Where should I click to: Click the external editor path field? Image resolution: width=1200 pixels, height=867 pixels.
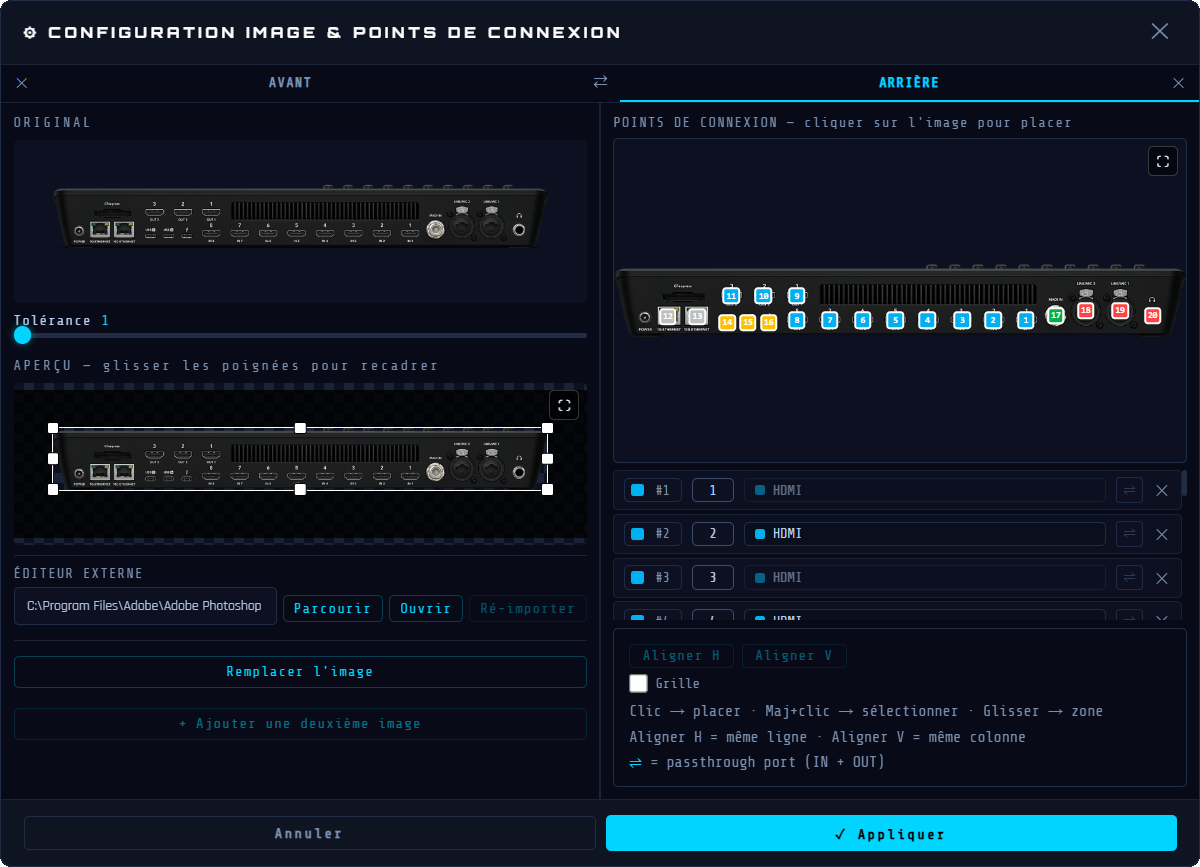(x=145, y=606)
